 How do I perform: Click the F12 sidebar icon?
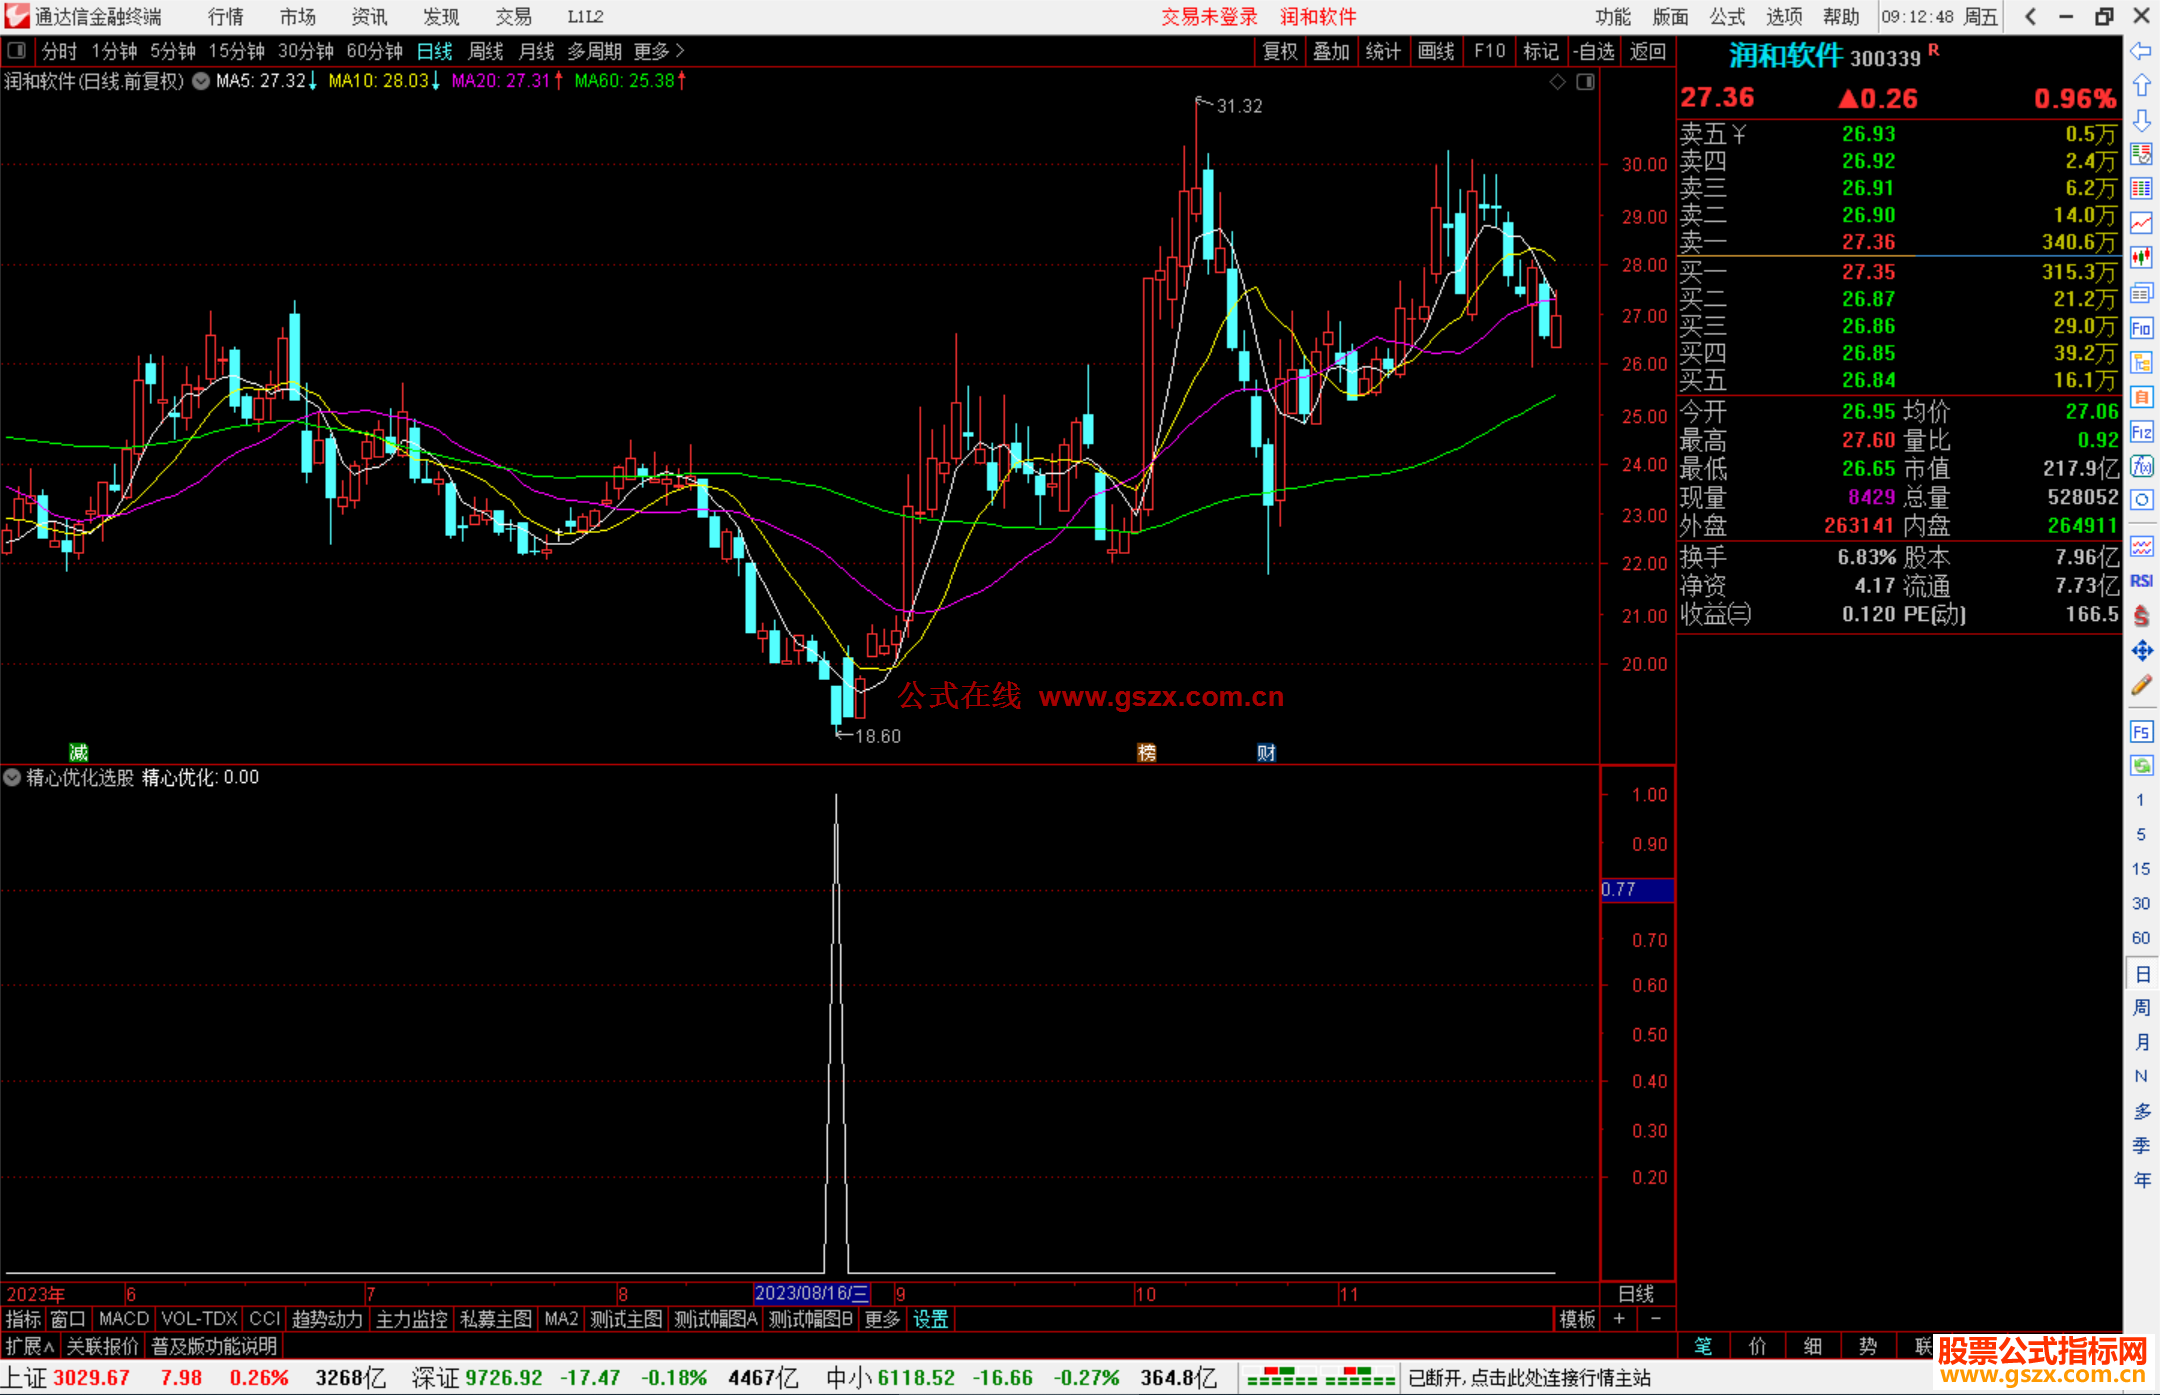pyautogui.click(x=2141, y=432)
